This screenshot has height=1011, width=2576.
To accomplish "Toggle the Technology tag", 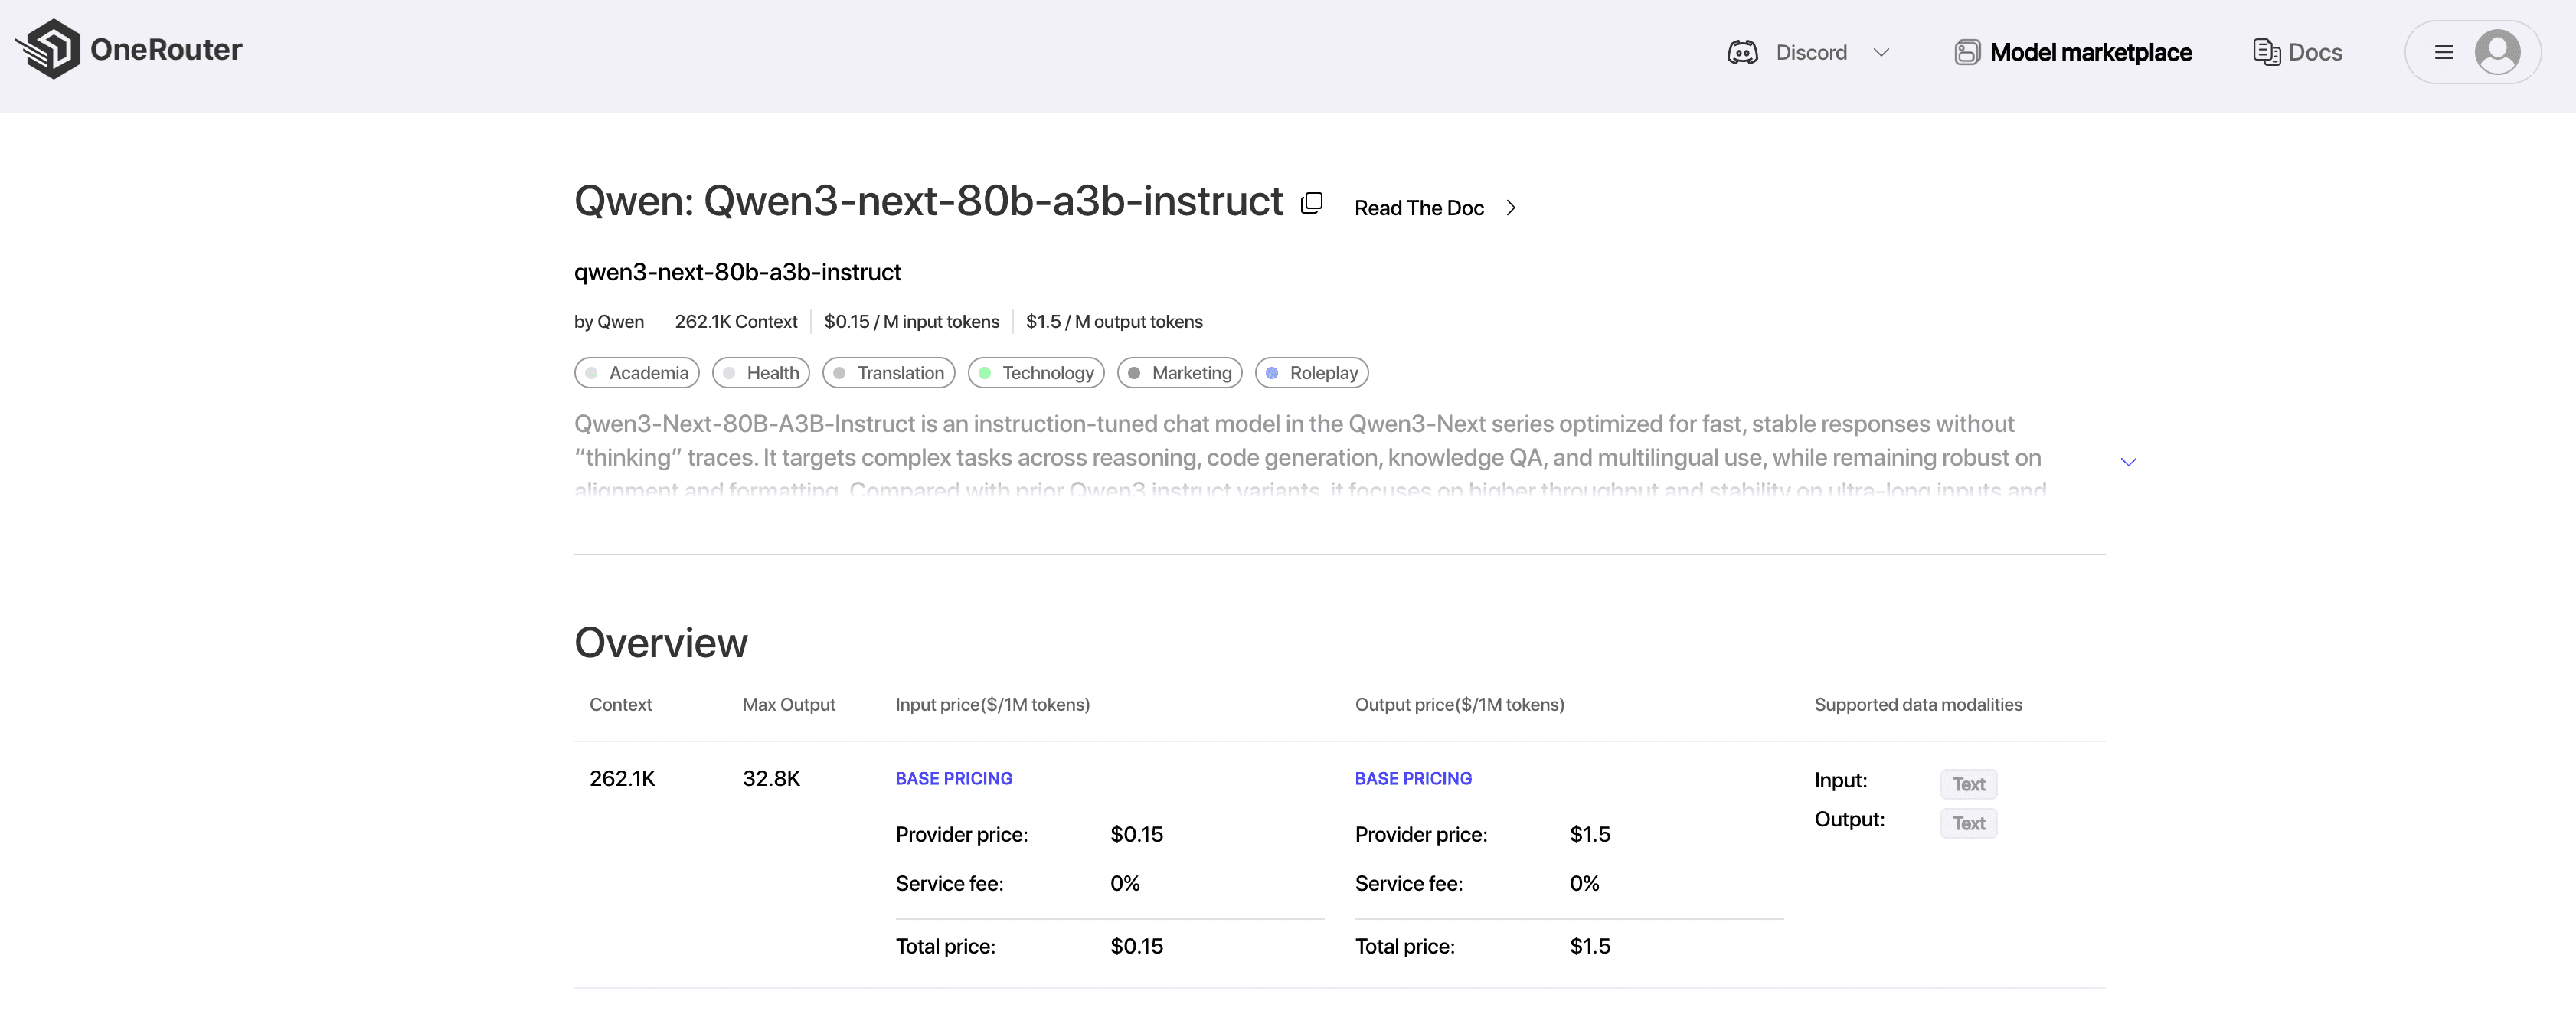I will [1036, 373].
